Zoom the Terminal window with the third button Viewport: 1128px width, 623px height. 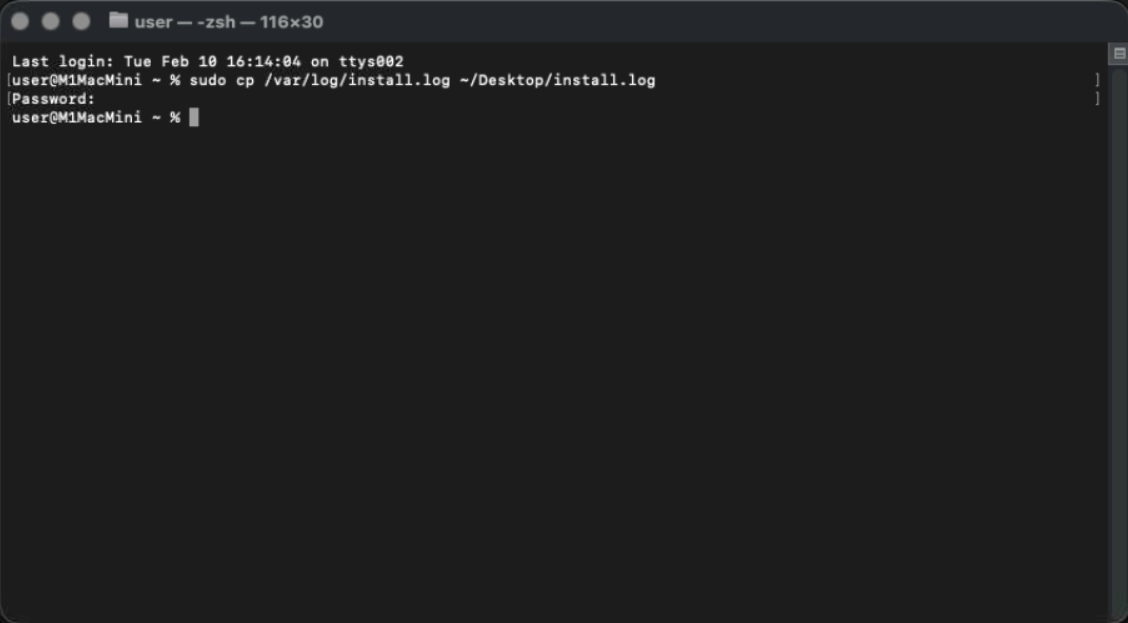click(81, 22)
